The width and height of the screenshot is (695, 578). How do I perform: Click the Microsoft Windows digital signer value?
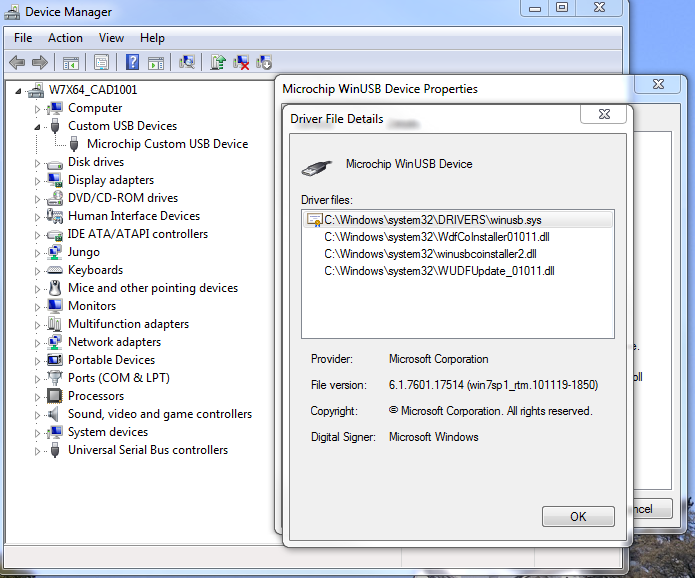[x=433, y=437]
